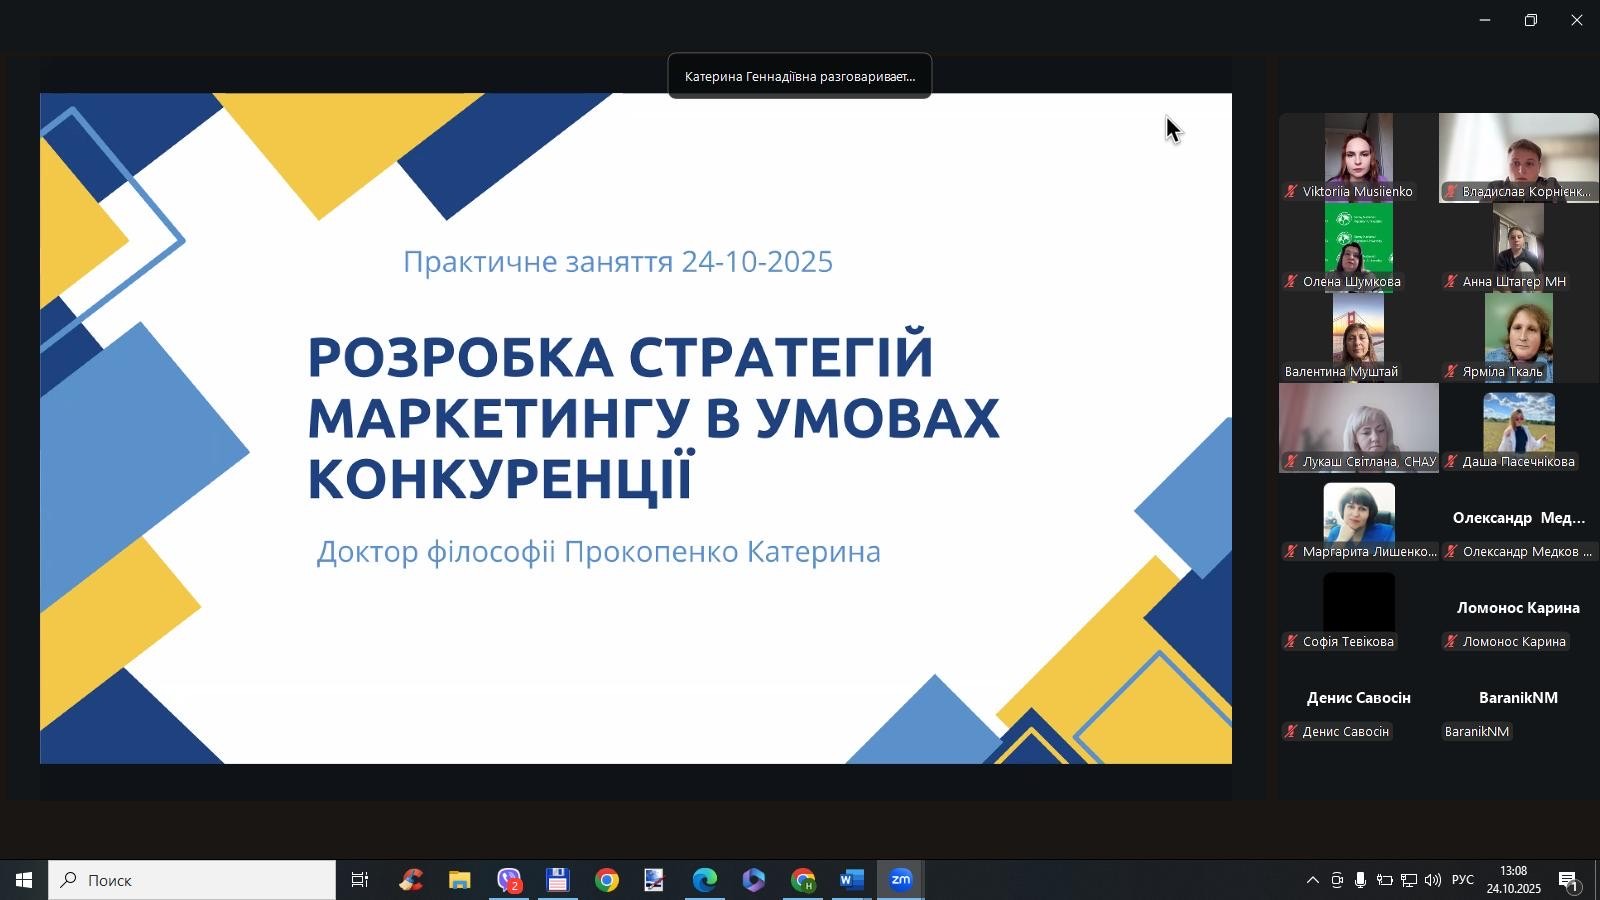Open Microsoft Word in the taskbar

(851, 880)
